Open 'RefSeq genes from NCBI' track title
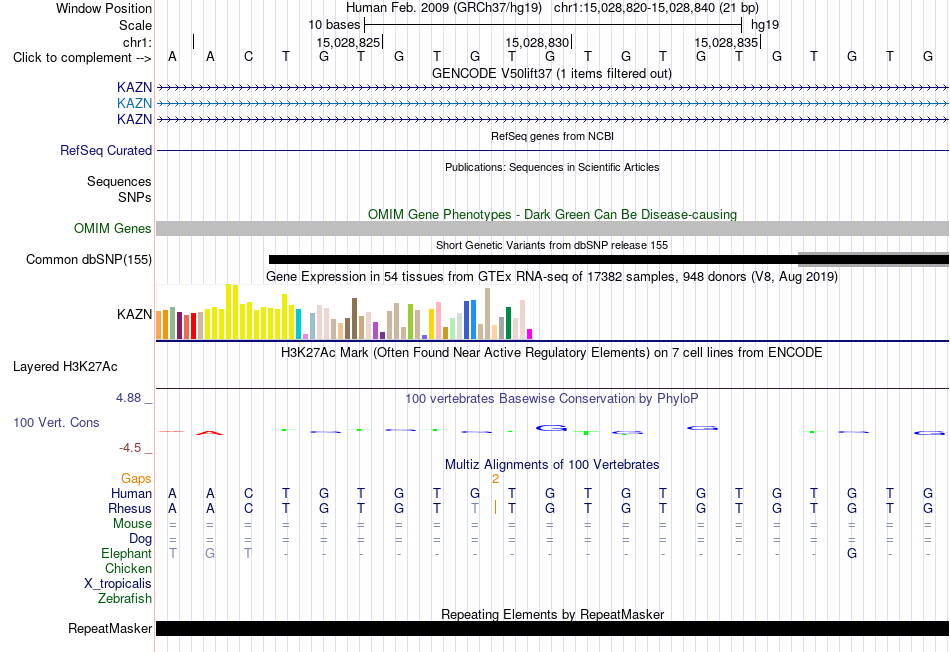Screen dimensions: 950x652 pyautogui.click(x=552, y=136)
